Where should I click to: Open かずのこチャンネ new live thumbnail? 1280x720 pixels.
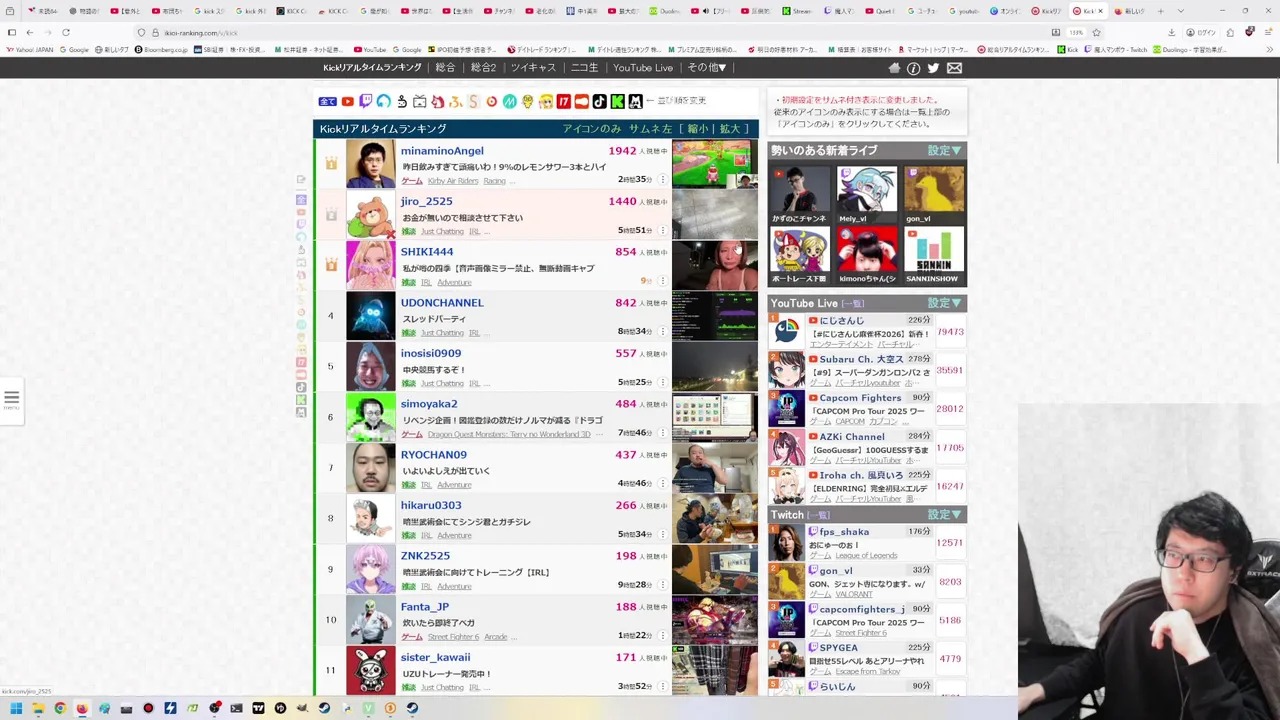tap(799, 190)
